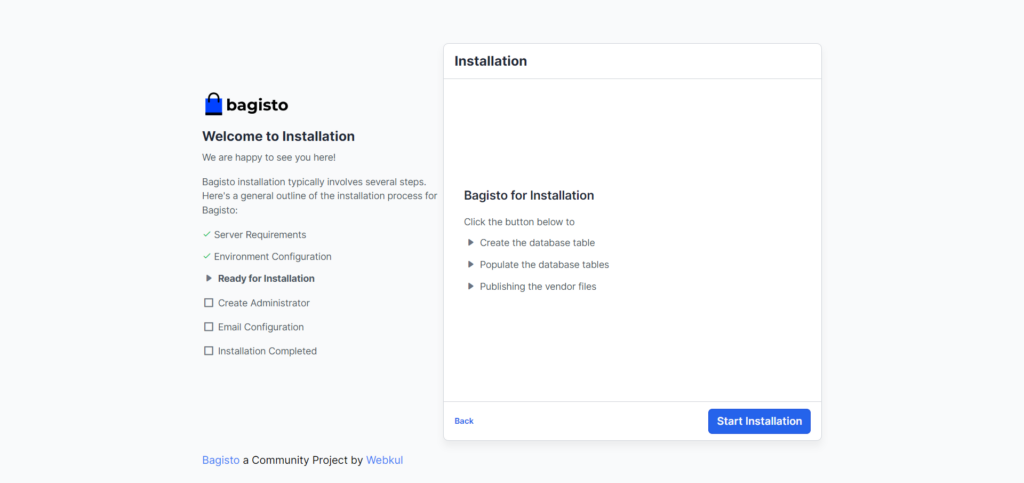Screen dimensions: 1024x483
Task: Click the arrow icon beside Ready for Installation
Action: pyautogui.click(x=209, y=279)
